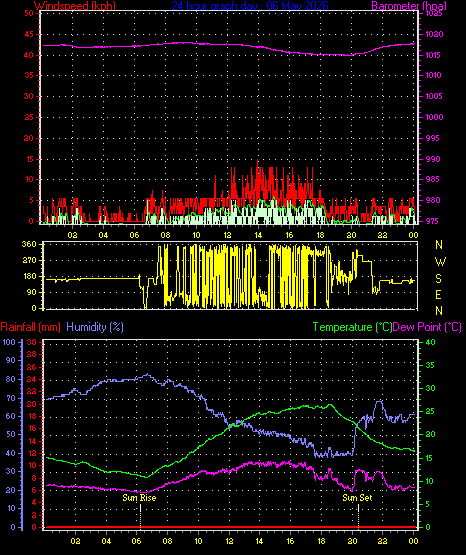466x555 pixels.
Task: Click the 180 wind direction axis value
Action: tap(29, 276)
